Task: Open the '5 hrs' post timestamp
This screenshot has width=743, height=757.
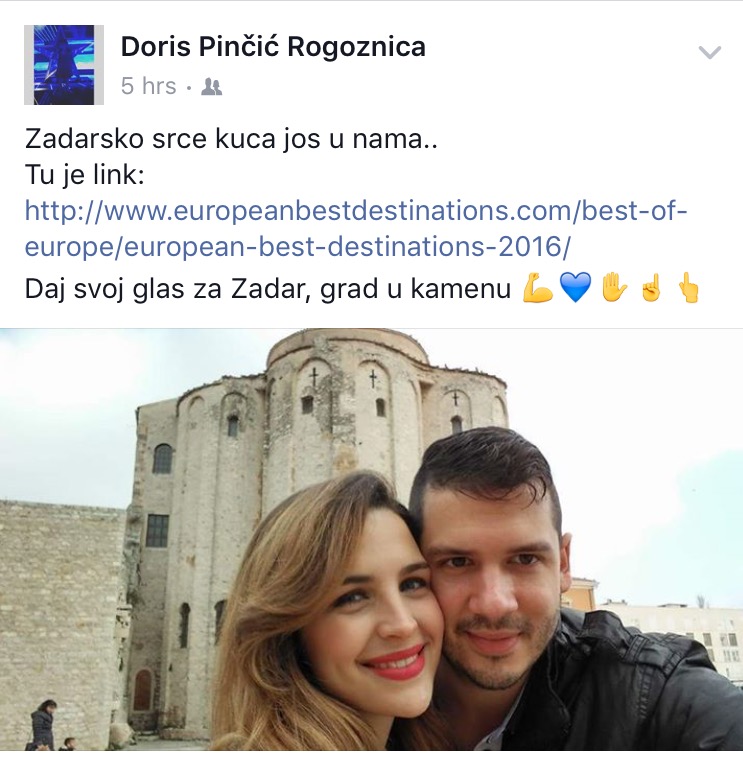Action: click(148, 86)
